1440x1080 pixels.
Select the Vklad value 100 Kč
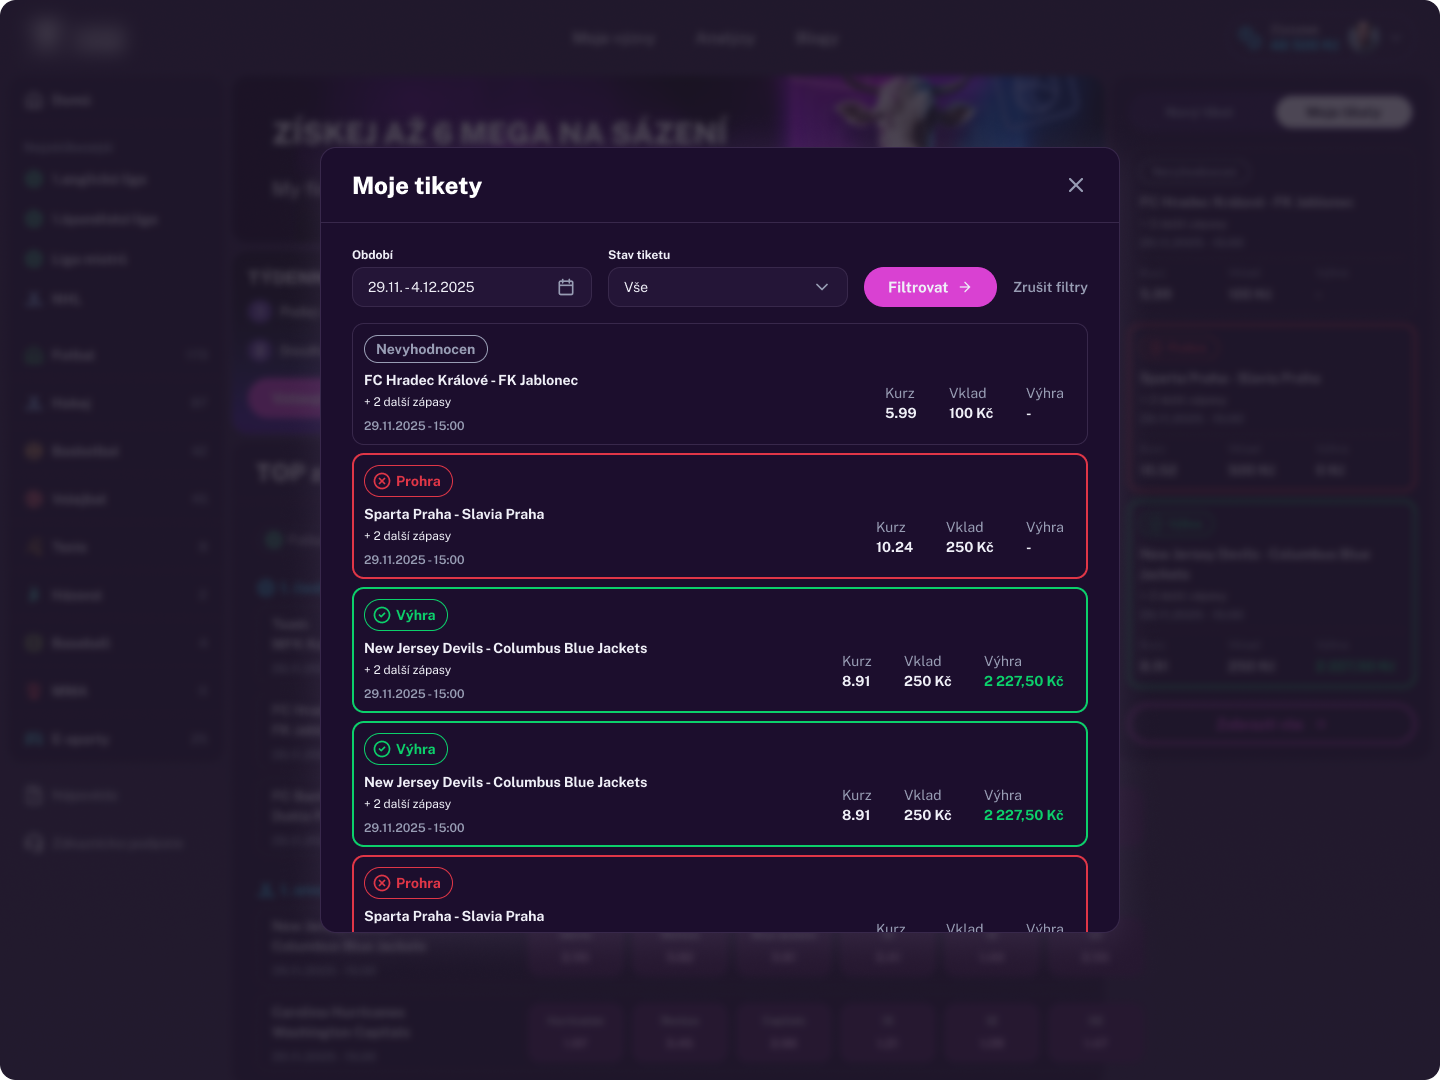tap(971, 413)
